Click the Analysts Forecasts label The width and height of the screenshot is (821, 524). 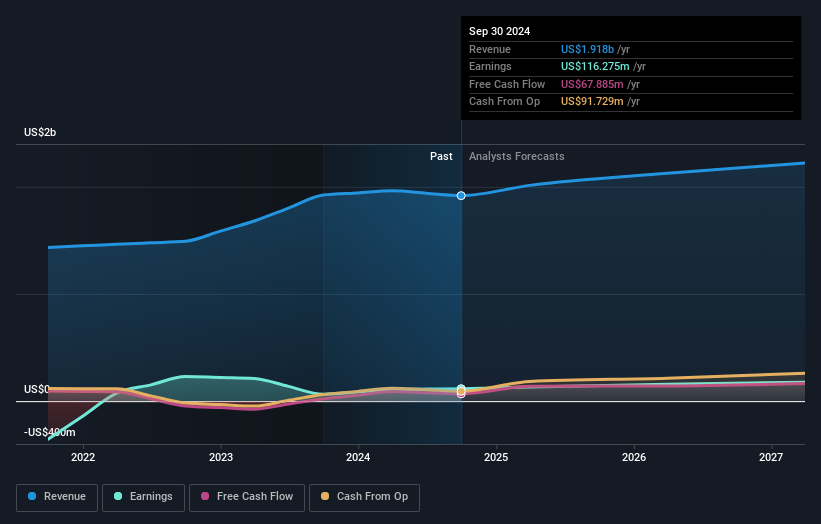pyautogui.click(x=517, y=157)
